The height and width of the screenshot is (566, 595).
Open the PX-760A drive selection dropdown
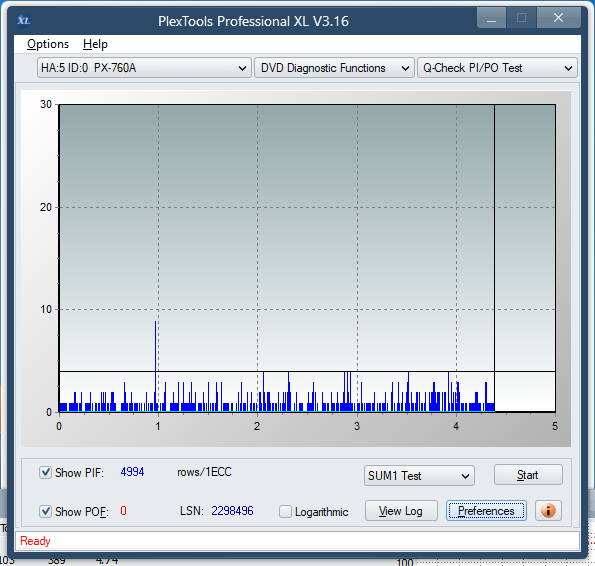click(x=144, y=68)
